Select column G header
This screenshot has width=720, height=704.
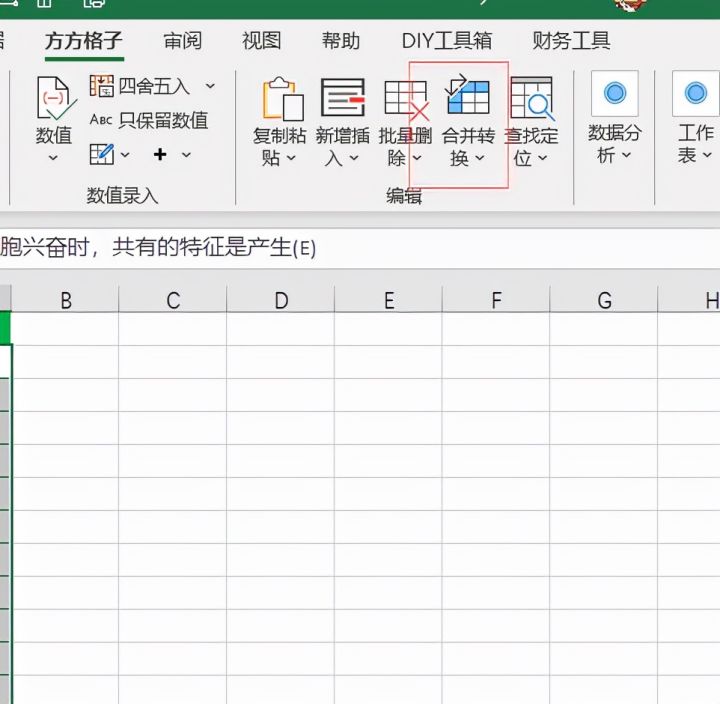604,300
